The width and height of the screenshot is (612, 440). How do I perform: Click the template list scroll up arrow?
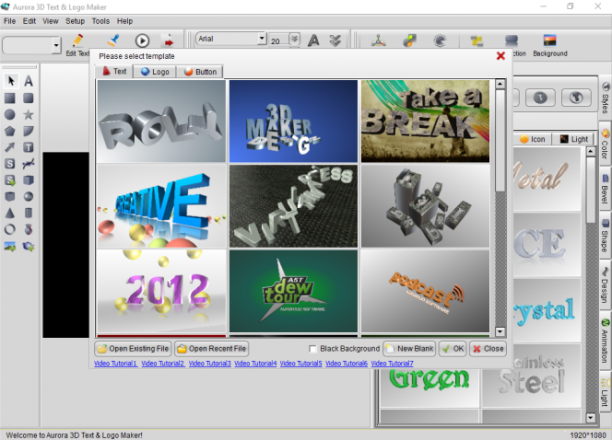point(500,84)
